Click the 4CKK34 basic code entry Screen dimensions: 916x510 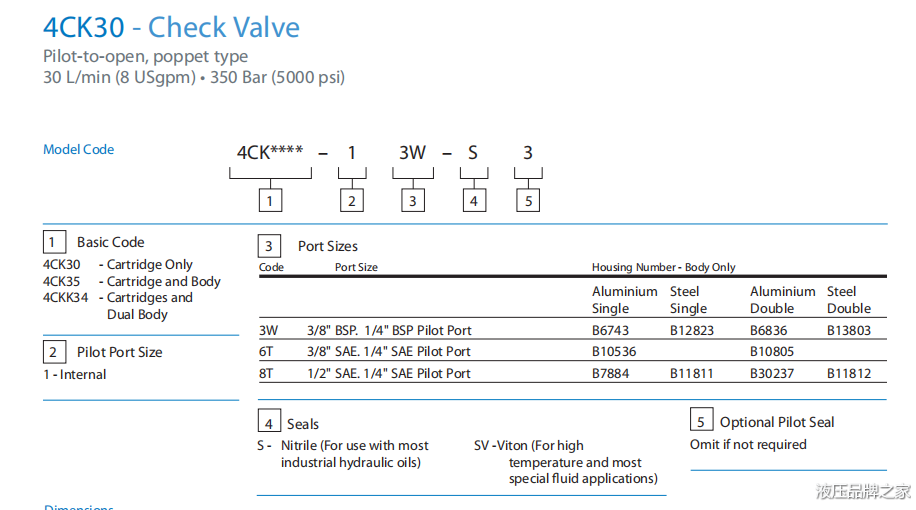(x=66, y=298)
